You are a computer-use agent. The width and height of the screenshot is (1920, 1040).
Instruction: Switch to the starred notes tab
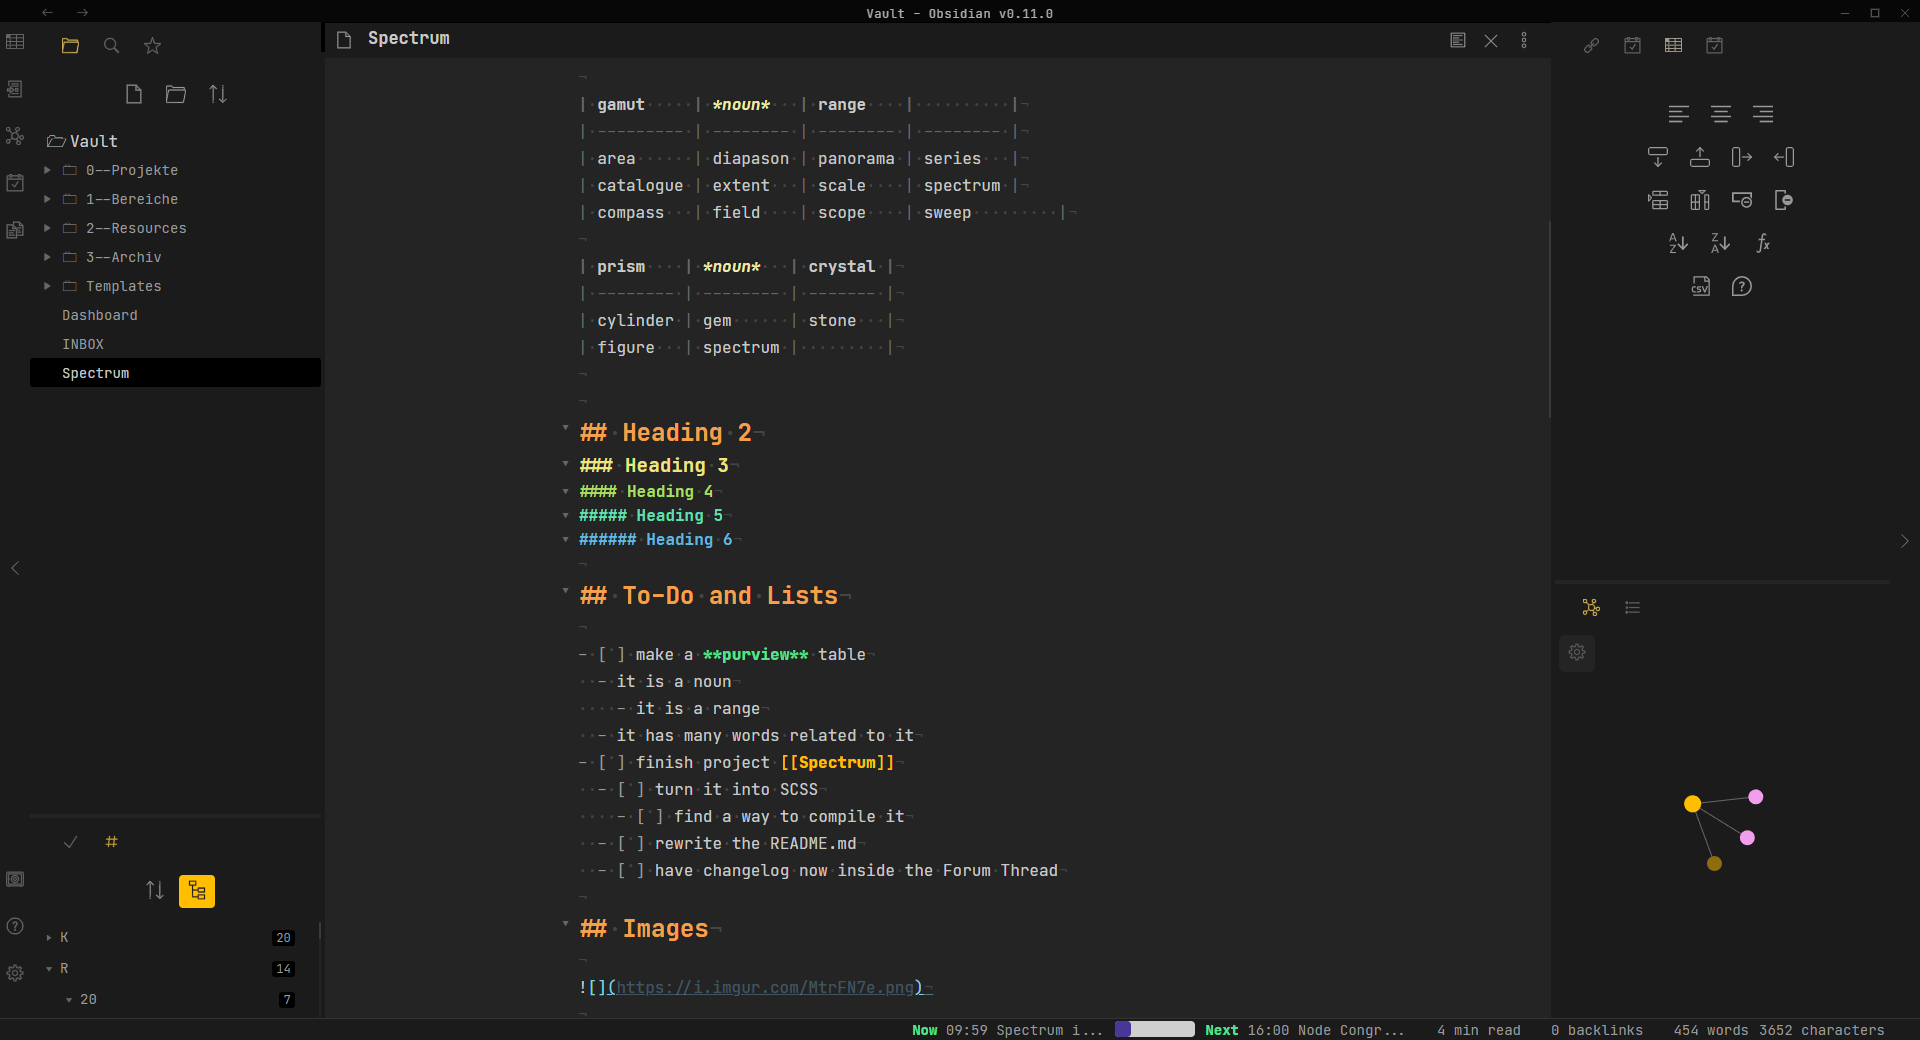(152, 46)
